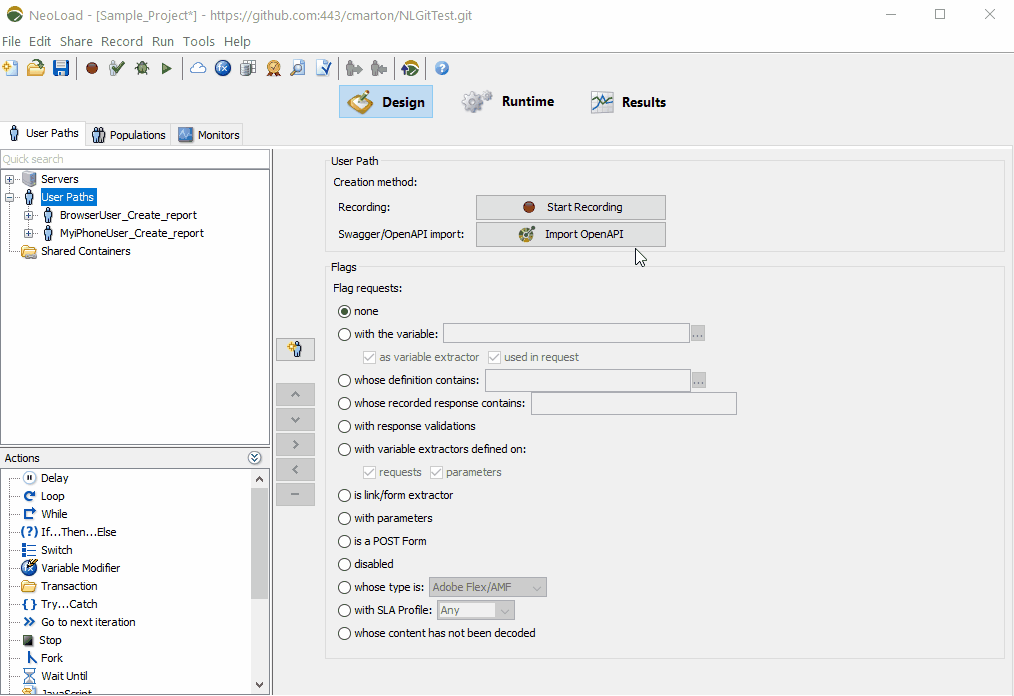Screen dimensions: 1014x696
Task: Select 'with the variable' radio button
Action: [344, 334]
